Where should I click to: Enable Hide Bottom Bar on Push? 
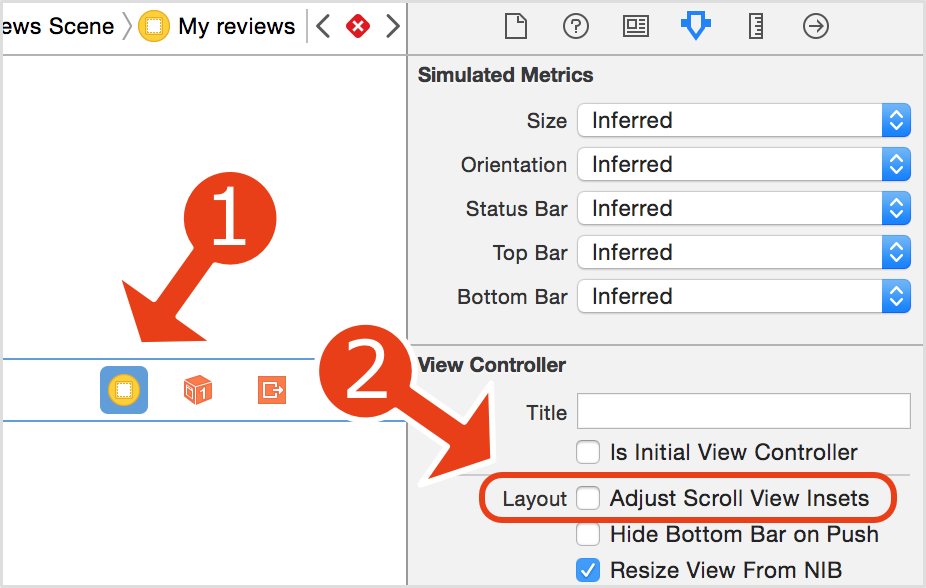tap(588, 534)
